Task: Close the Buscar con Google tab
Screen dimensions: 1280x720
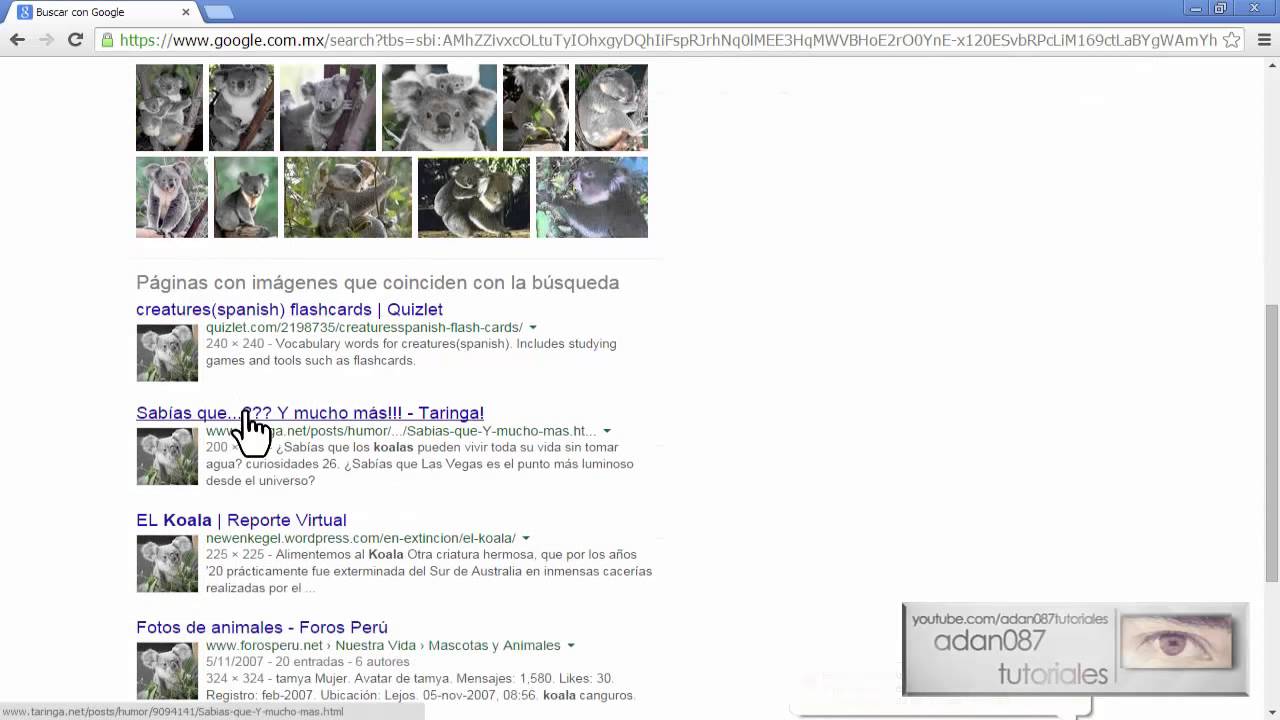Action: (186, 12)
